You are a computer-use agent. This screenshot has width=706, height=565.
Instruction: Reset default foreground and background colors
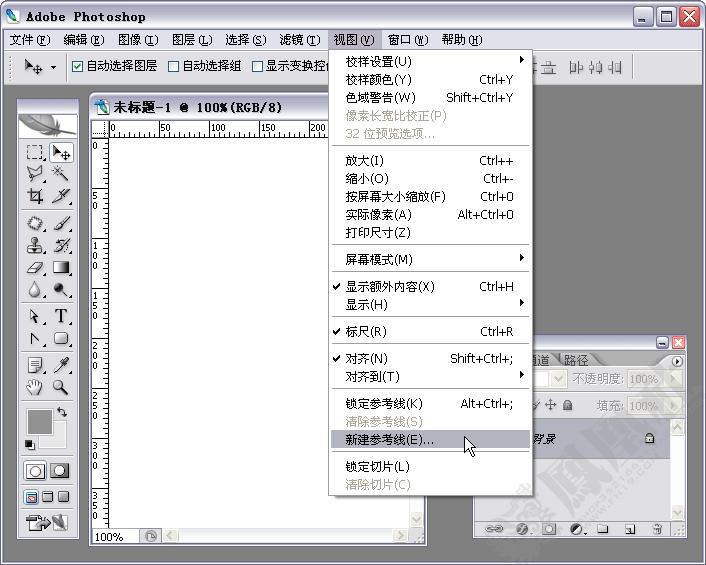coord(29,445)
